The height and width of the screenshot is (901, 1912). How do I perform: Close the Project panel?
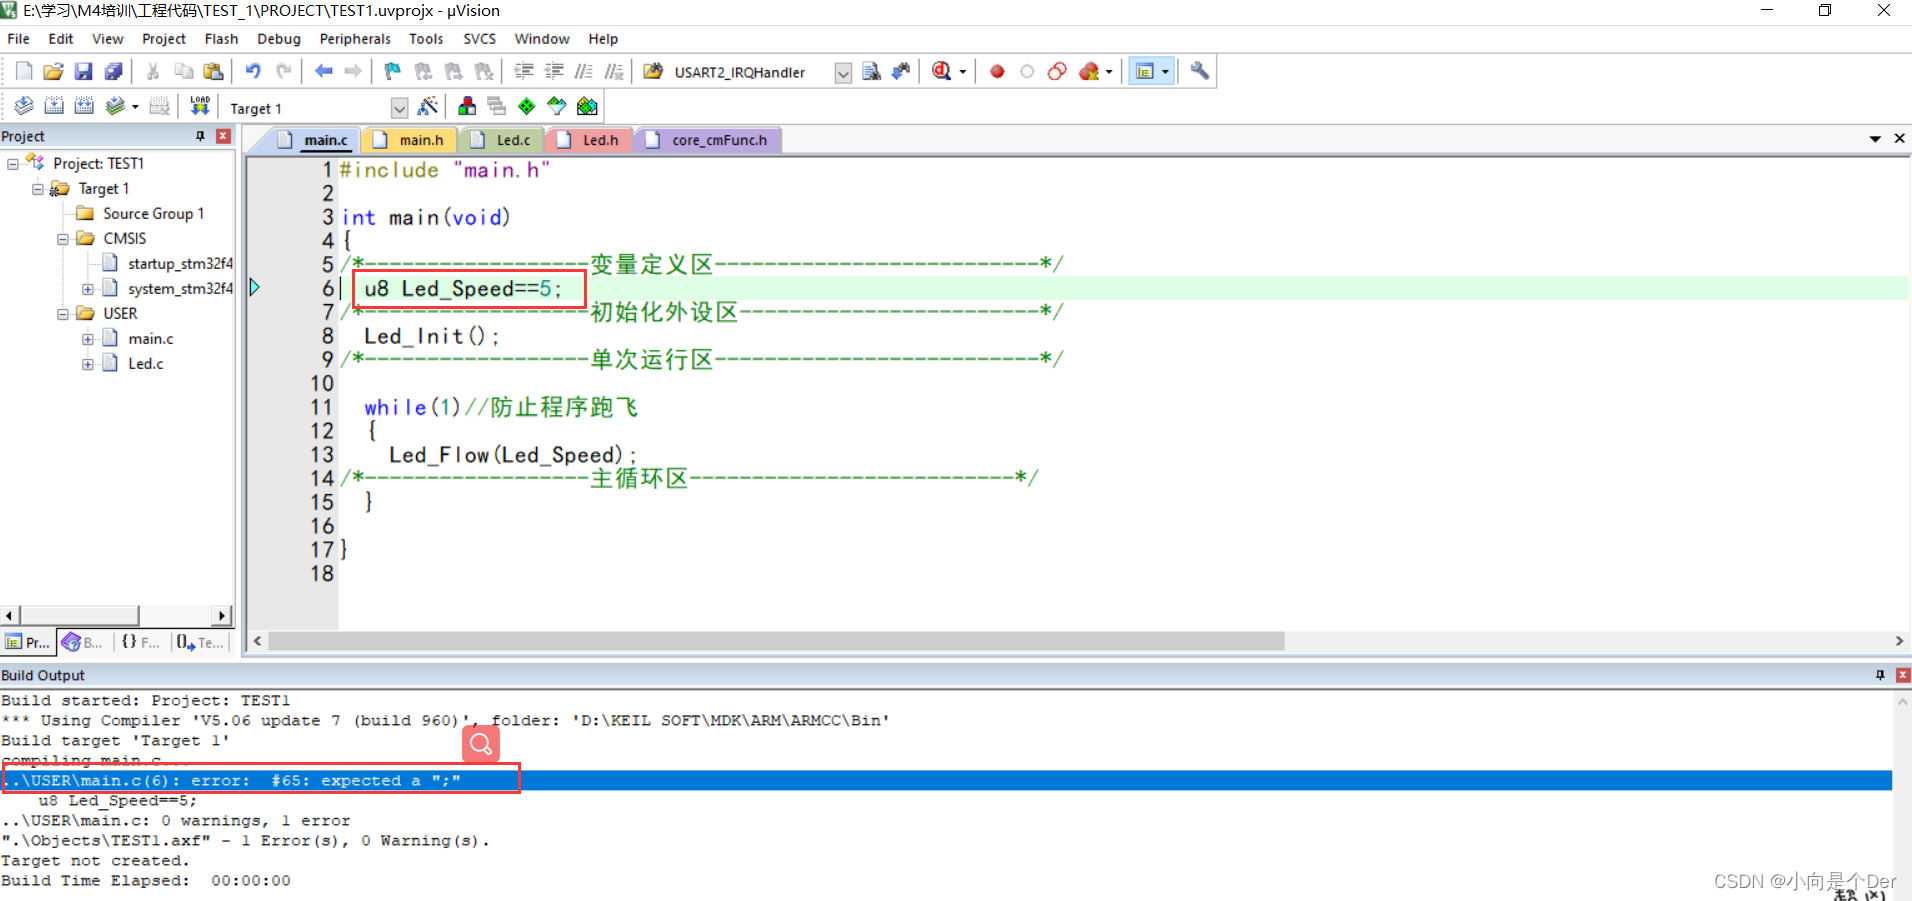pyautogui.click(x=223, y=136)
